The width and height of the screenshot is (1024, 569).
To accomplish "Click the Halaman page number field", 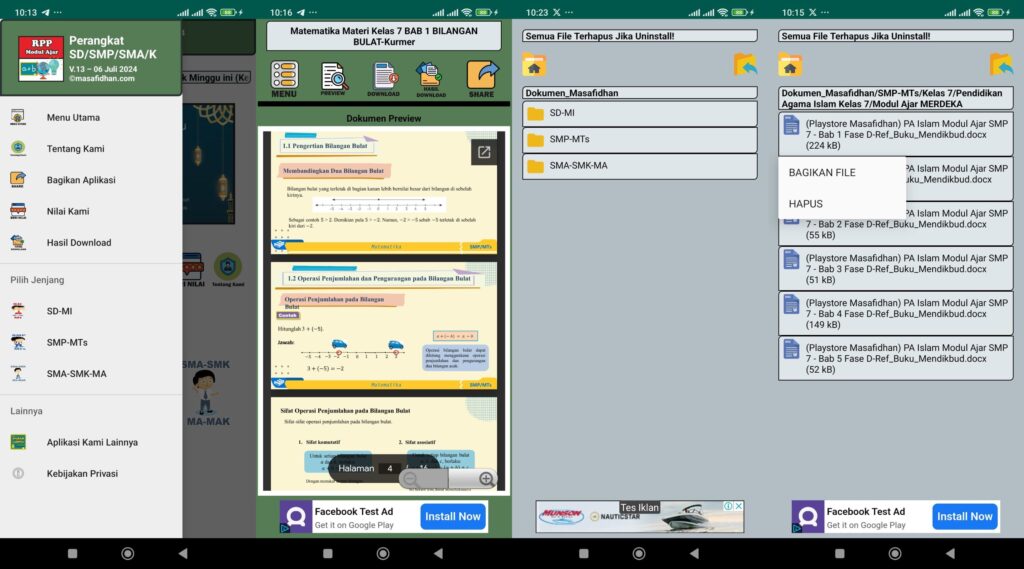I will pos(390,468).
